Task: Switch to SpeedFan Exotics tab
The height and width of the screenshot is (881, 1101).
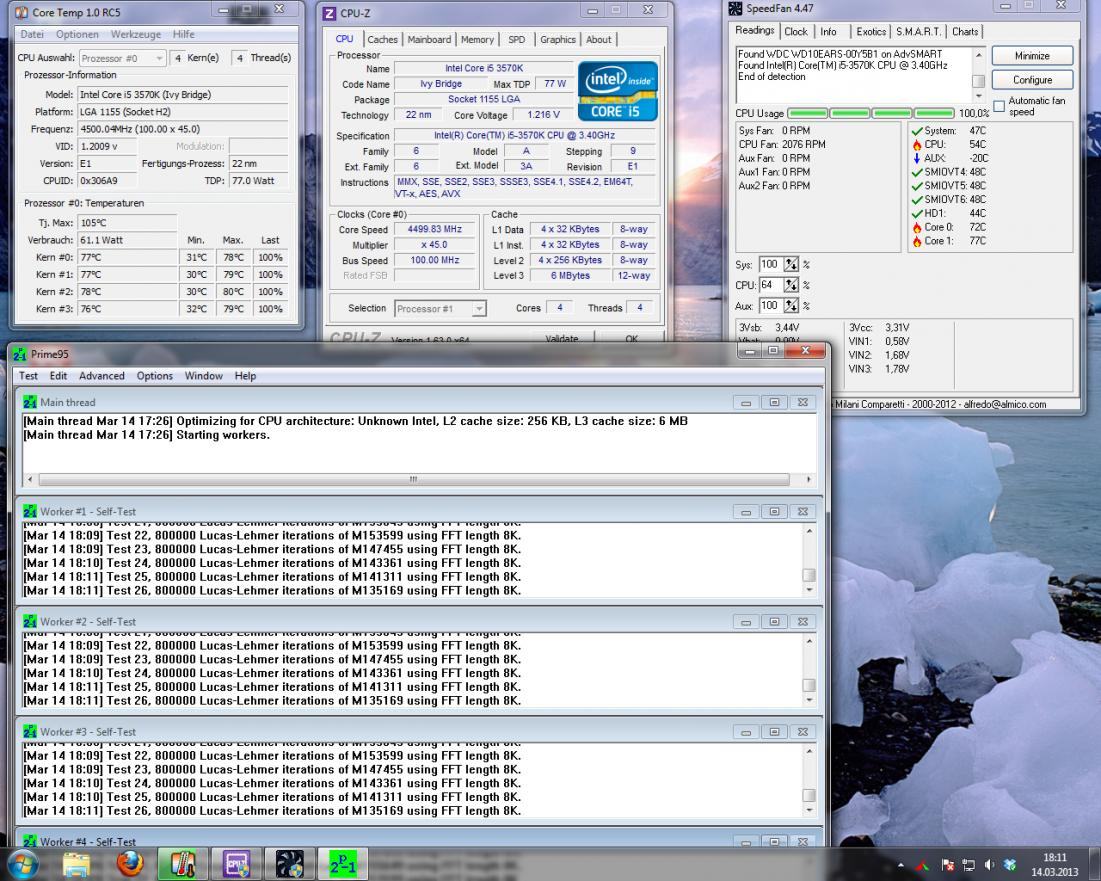Action: coord(871,32)
